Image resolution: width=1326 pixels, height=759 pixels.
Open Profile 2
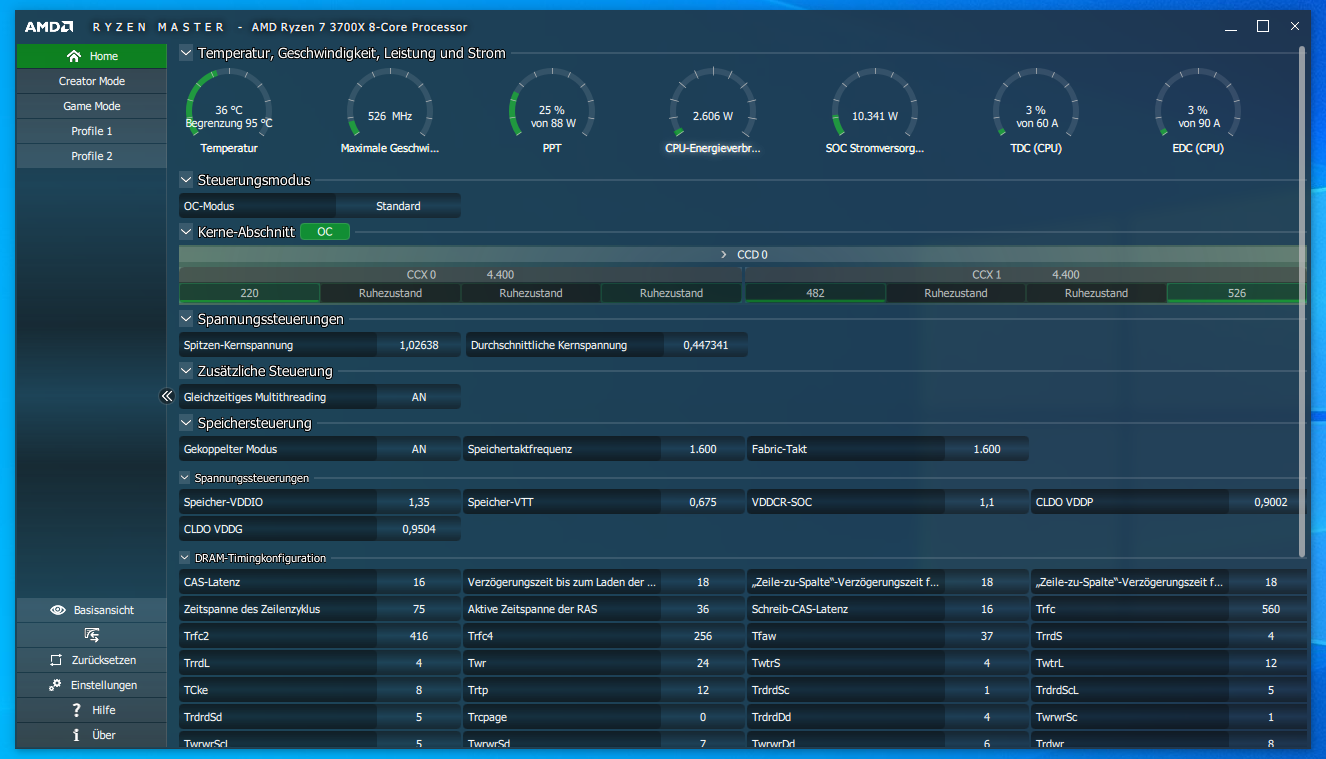[x=92, y=156]
